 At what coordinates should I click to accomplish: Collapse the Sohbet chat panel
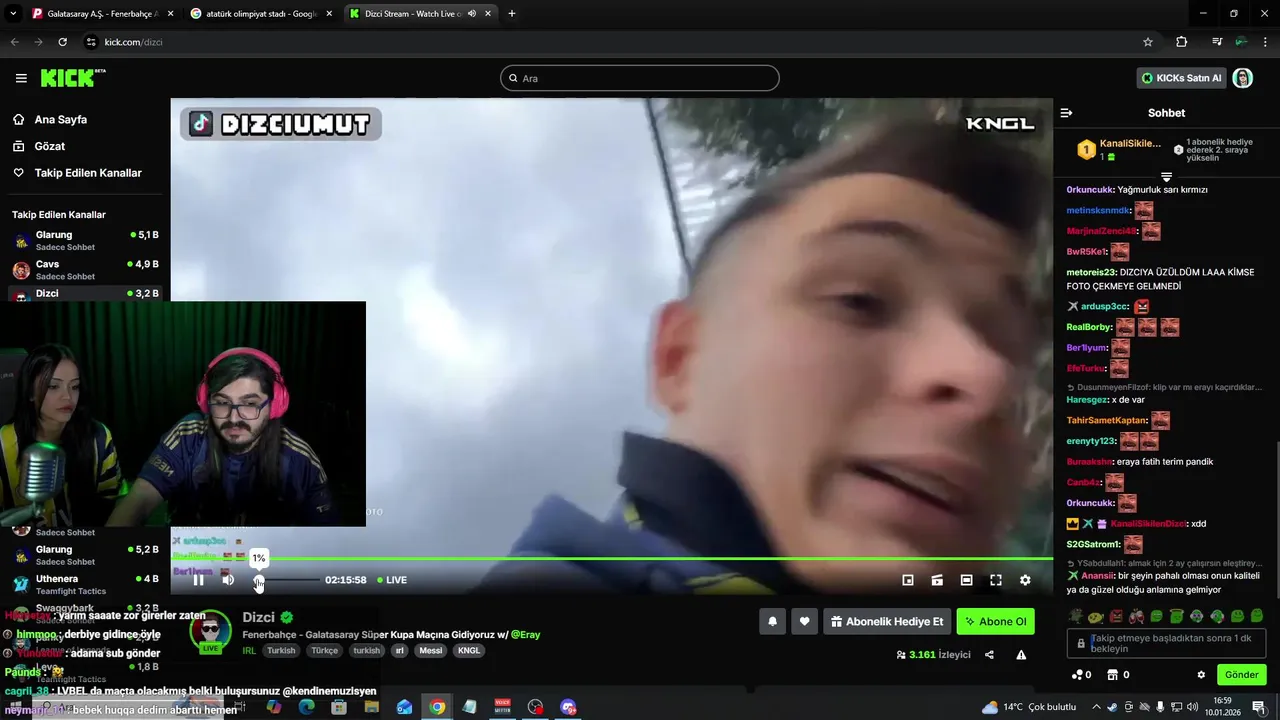pyautogui.click(x=1066, y=113)
